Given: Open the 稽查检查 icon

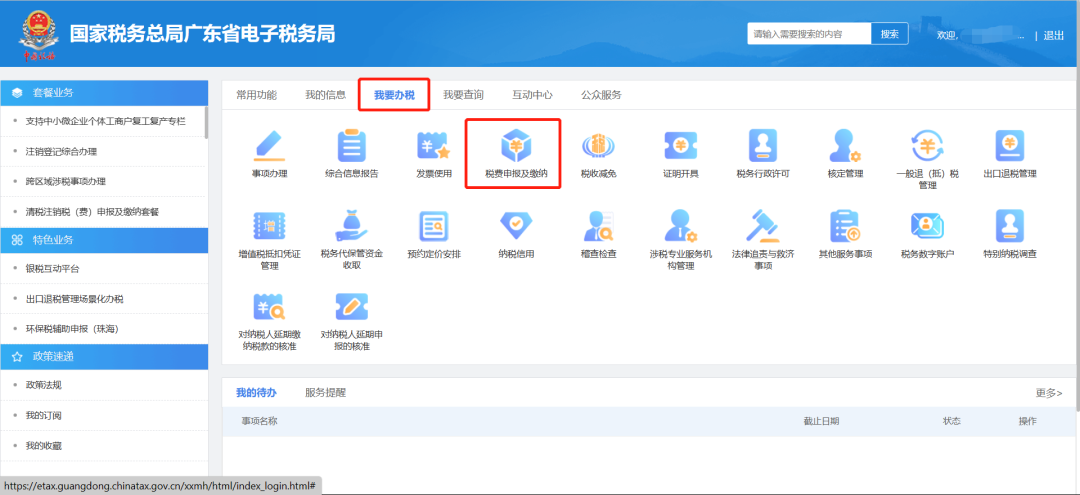Looking at the screenshot, I should click(x=598, y=227).
